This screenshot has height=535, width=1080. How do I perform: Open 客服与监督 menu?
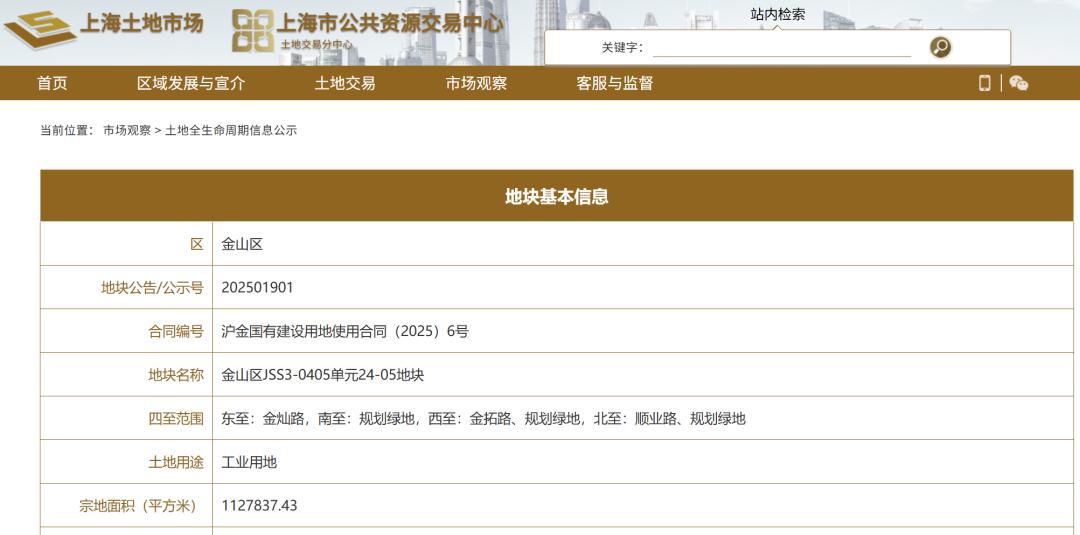click(x=614, y=83)
